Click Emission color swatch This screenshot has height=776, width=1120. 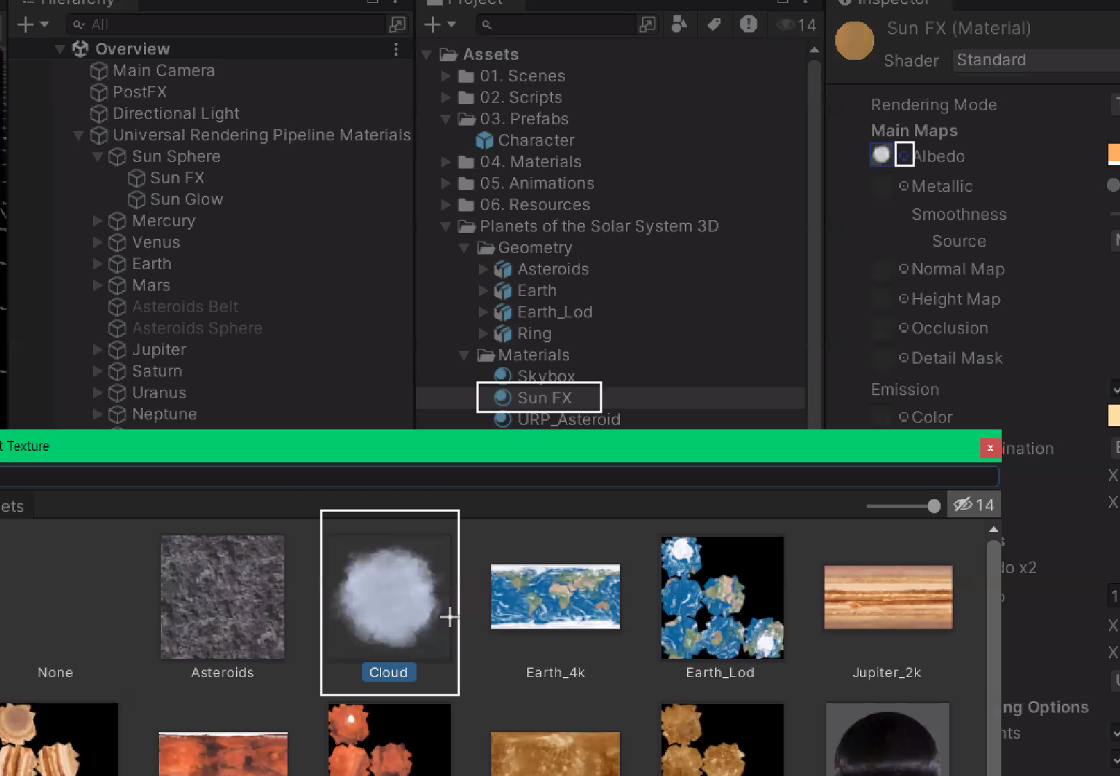coord(1114,415)
